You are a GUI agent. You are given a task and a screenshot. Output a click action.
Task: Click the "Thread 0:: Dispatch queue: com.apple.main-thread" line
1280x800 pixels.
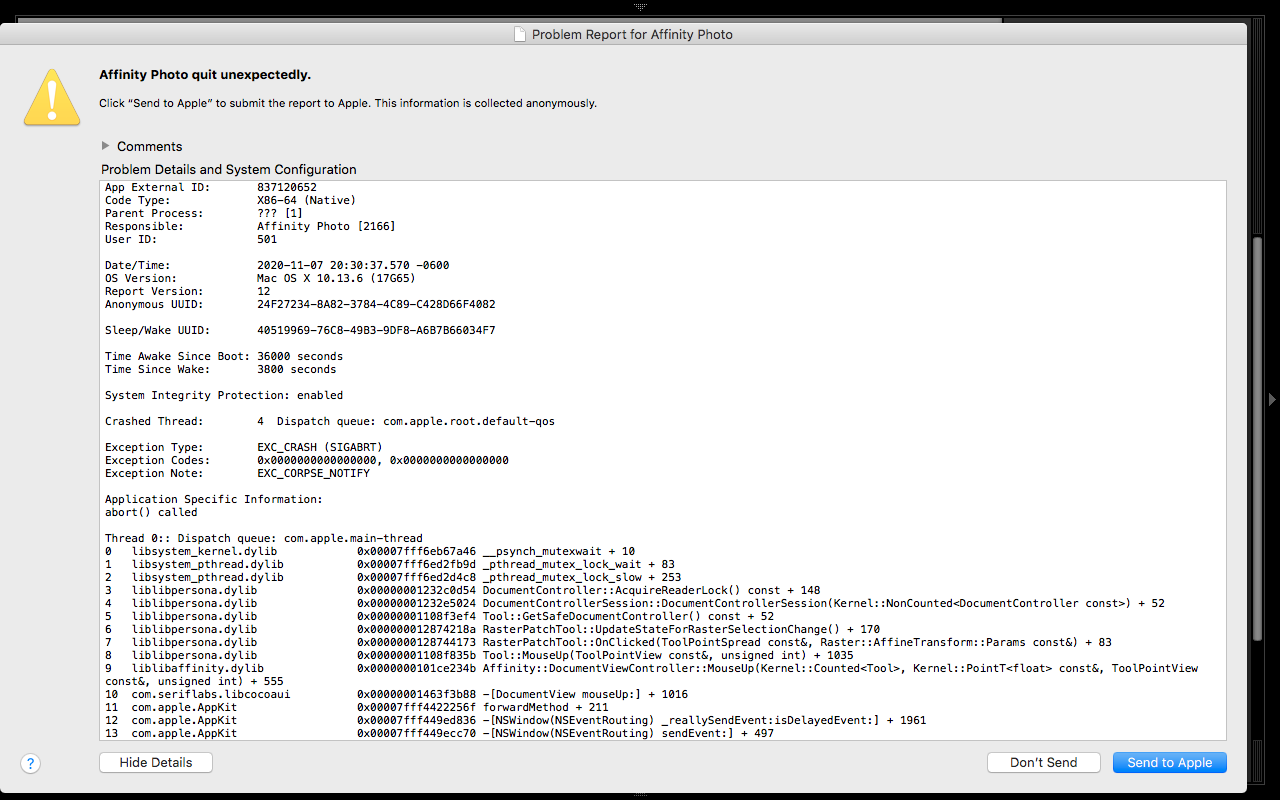pos(264,538)
